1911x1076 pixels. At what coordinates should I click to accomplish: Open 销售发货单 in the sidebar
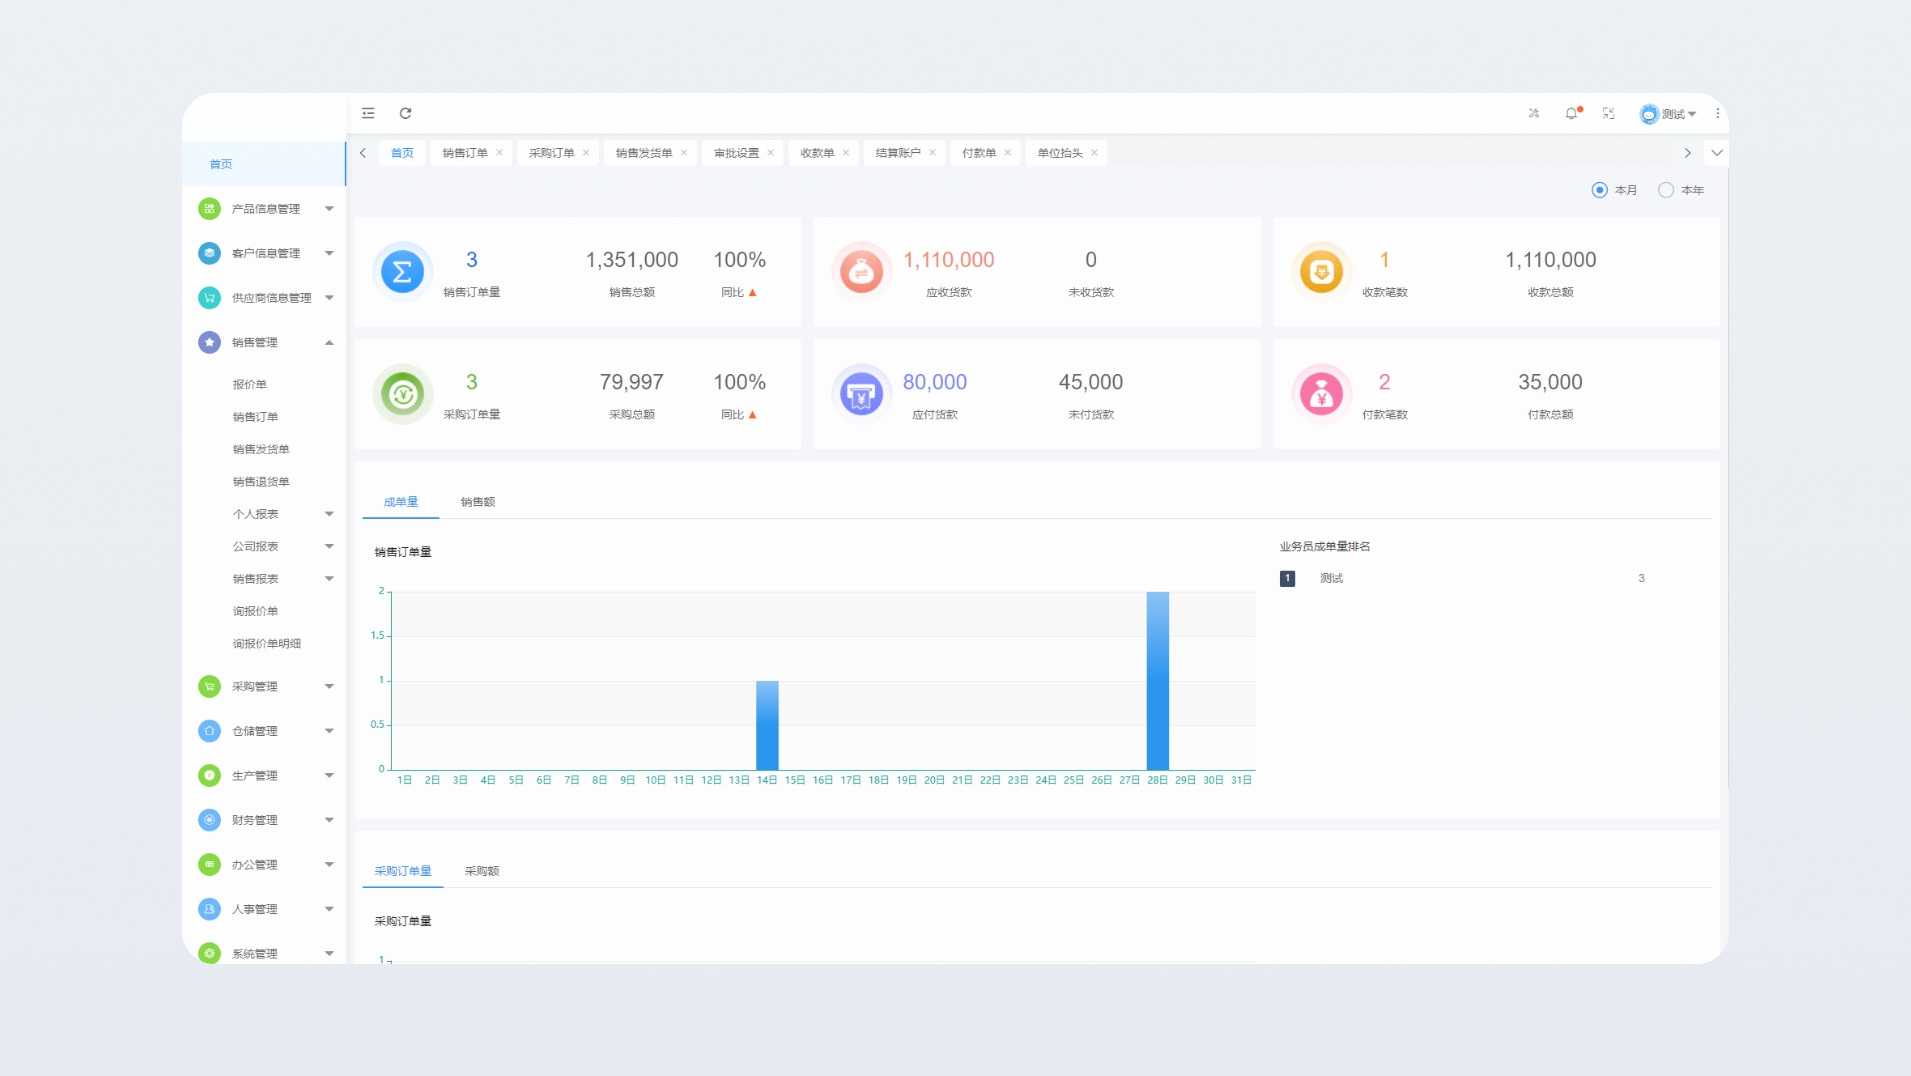click(261, 450)
